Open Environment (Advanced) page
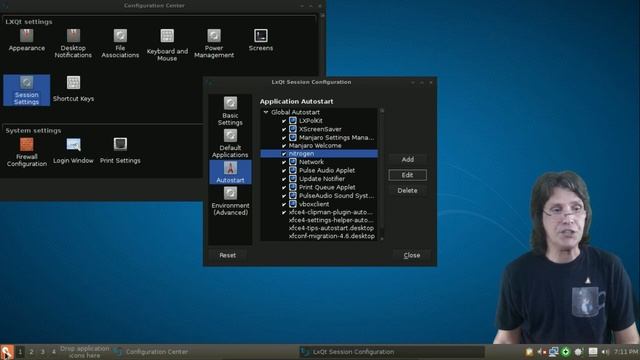This screenshot has height=360, width=640. point(230,201)
